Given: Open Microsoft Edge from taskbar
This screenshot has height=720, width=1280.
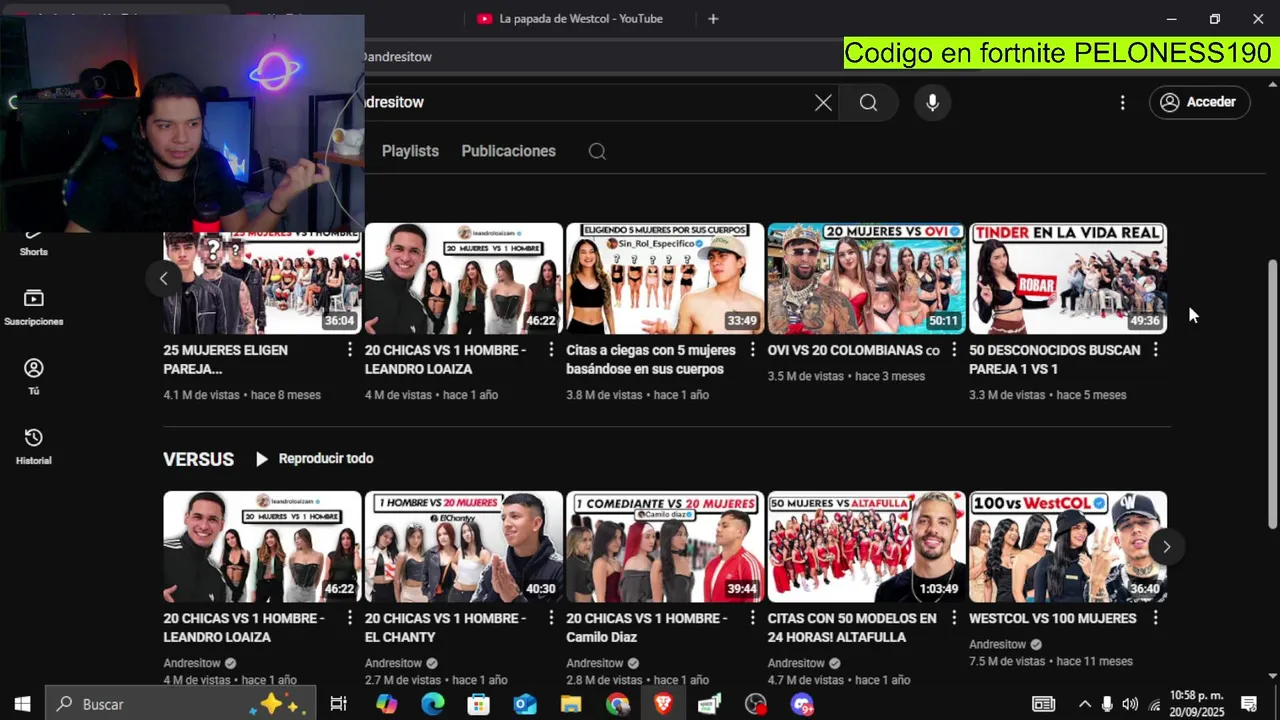Looking at the screenshot, I should point(433,704).
